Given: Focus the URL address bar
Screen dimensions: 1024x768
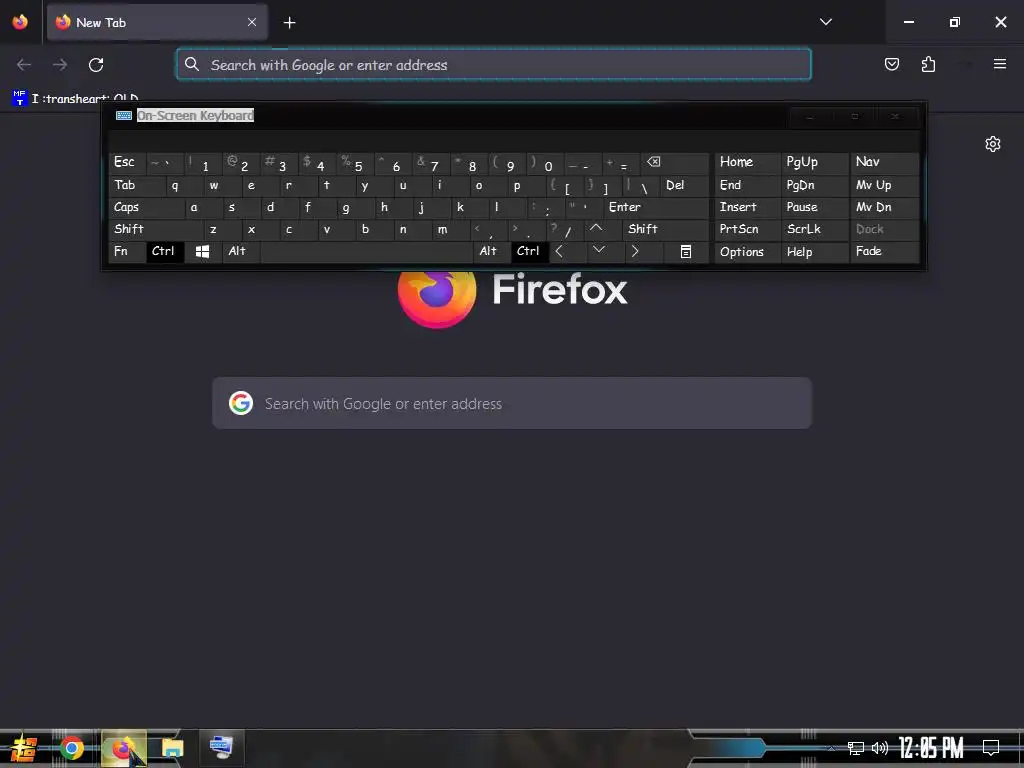Looking at the screenshot, I should 494,65.
